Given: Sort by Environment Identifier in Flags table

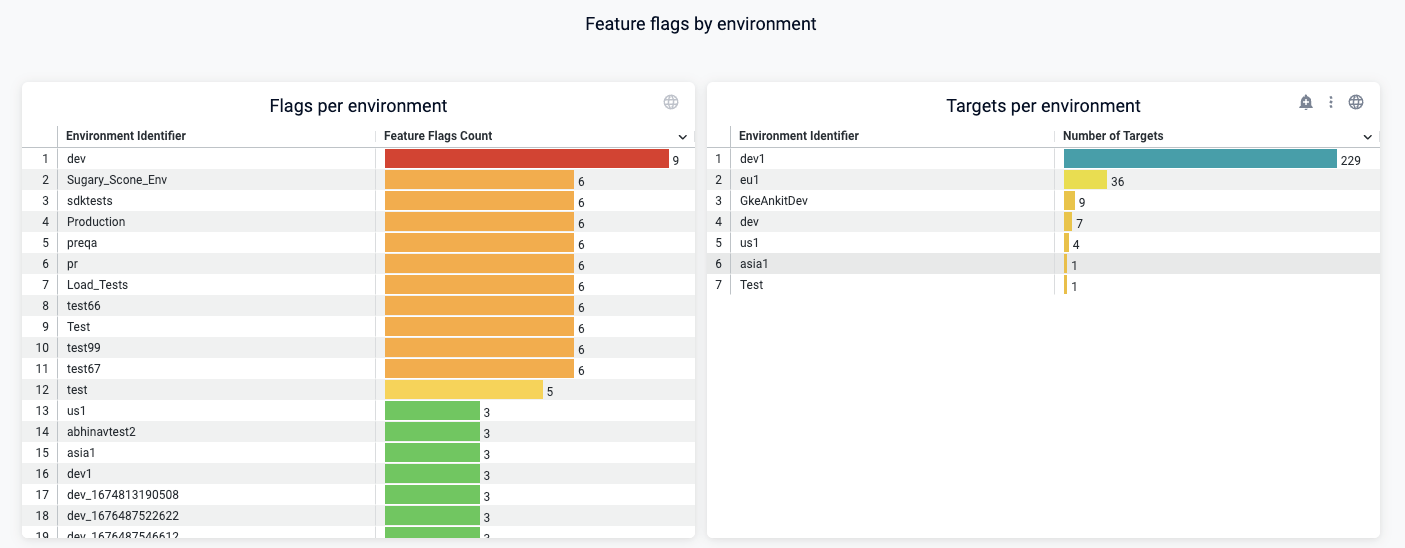Looking at the screenshot, I should (126, 136).
